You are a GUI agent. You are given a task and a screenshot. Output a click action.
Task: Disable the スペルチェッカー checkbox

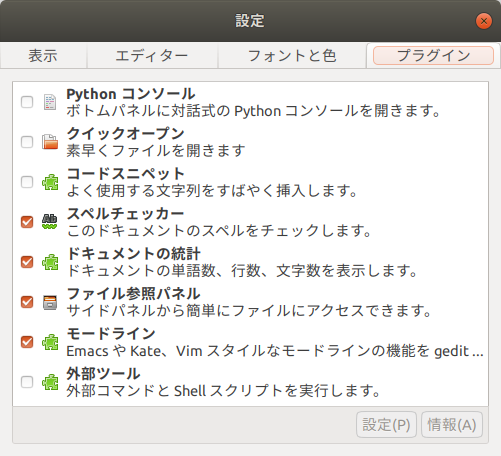(27, 222)
